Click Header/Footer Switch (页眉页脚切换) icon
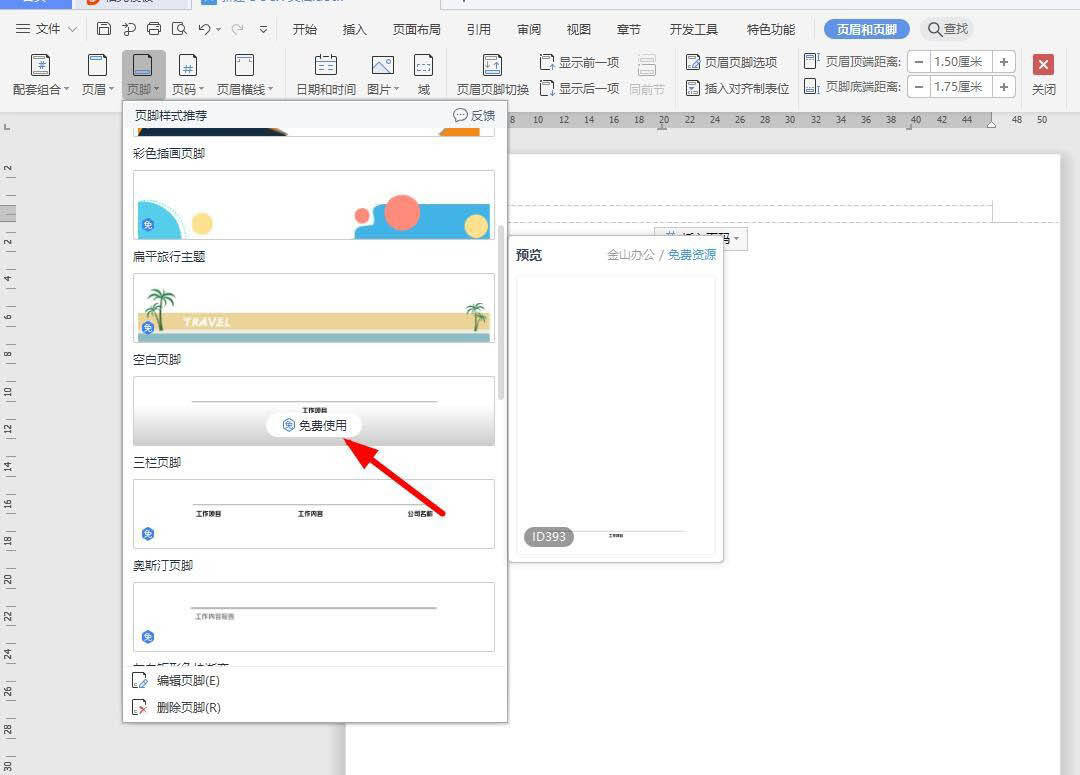Image resolution: width=1080 pixels, height=775 pixels. point(492,75)
